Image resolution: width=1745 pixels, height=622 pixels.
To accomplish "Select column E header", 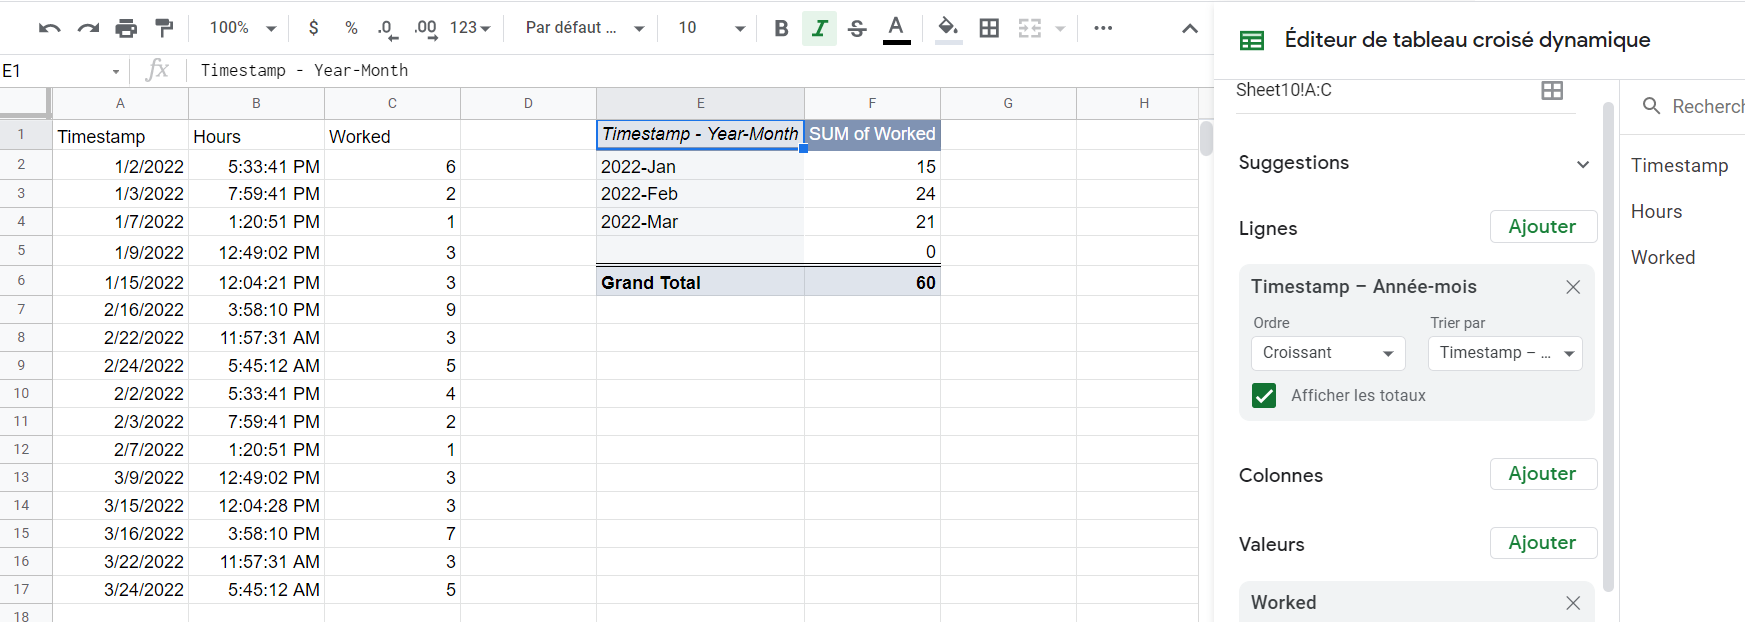I will coord(700,103).
